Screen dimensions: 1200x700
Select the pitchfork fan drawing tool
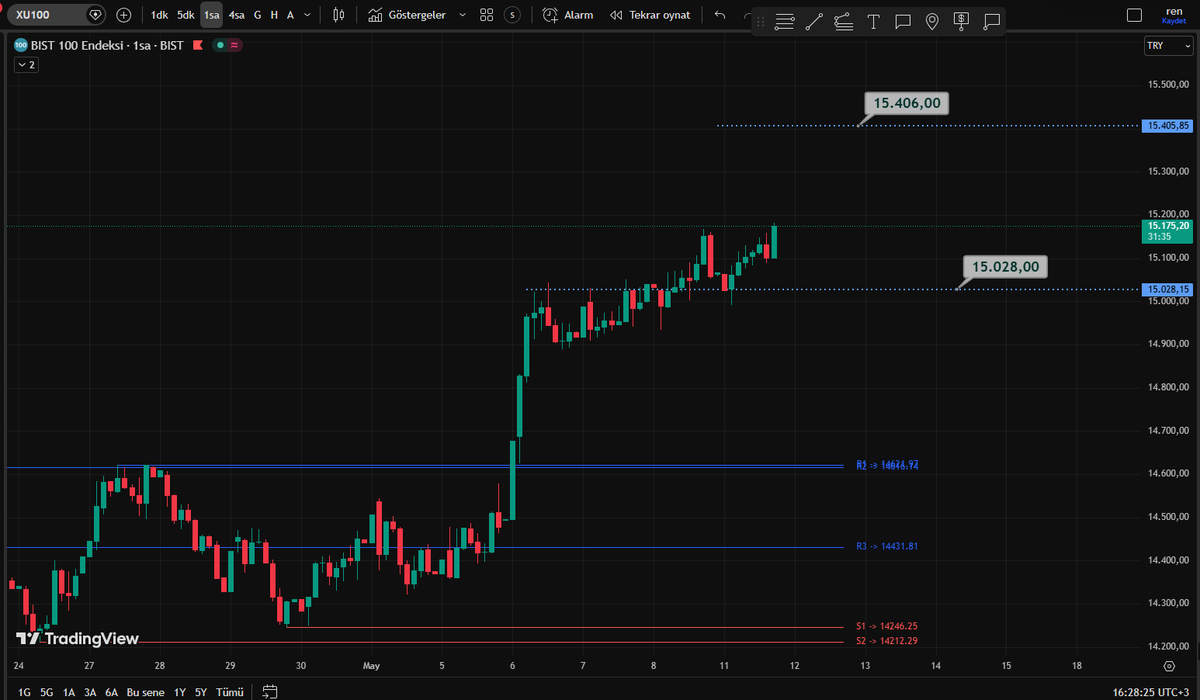point(844,21)
